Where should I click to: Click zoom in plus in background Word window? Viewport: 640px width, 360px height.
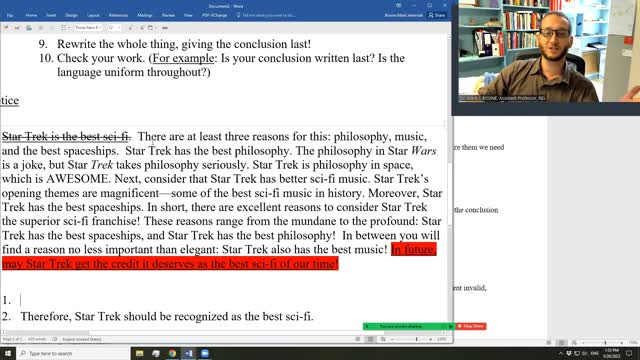[x=622, y=343]
